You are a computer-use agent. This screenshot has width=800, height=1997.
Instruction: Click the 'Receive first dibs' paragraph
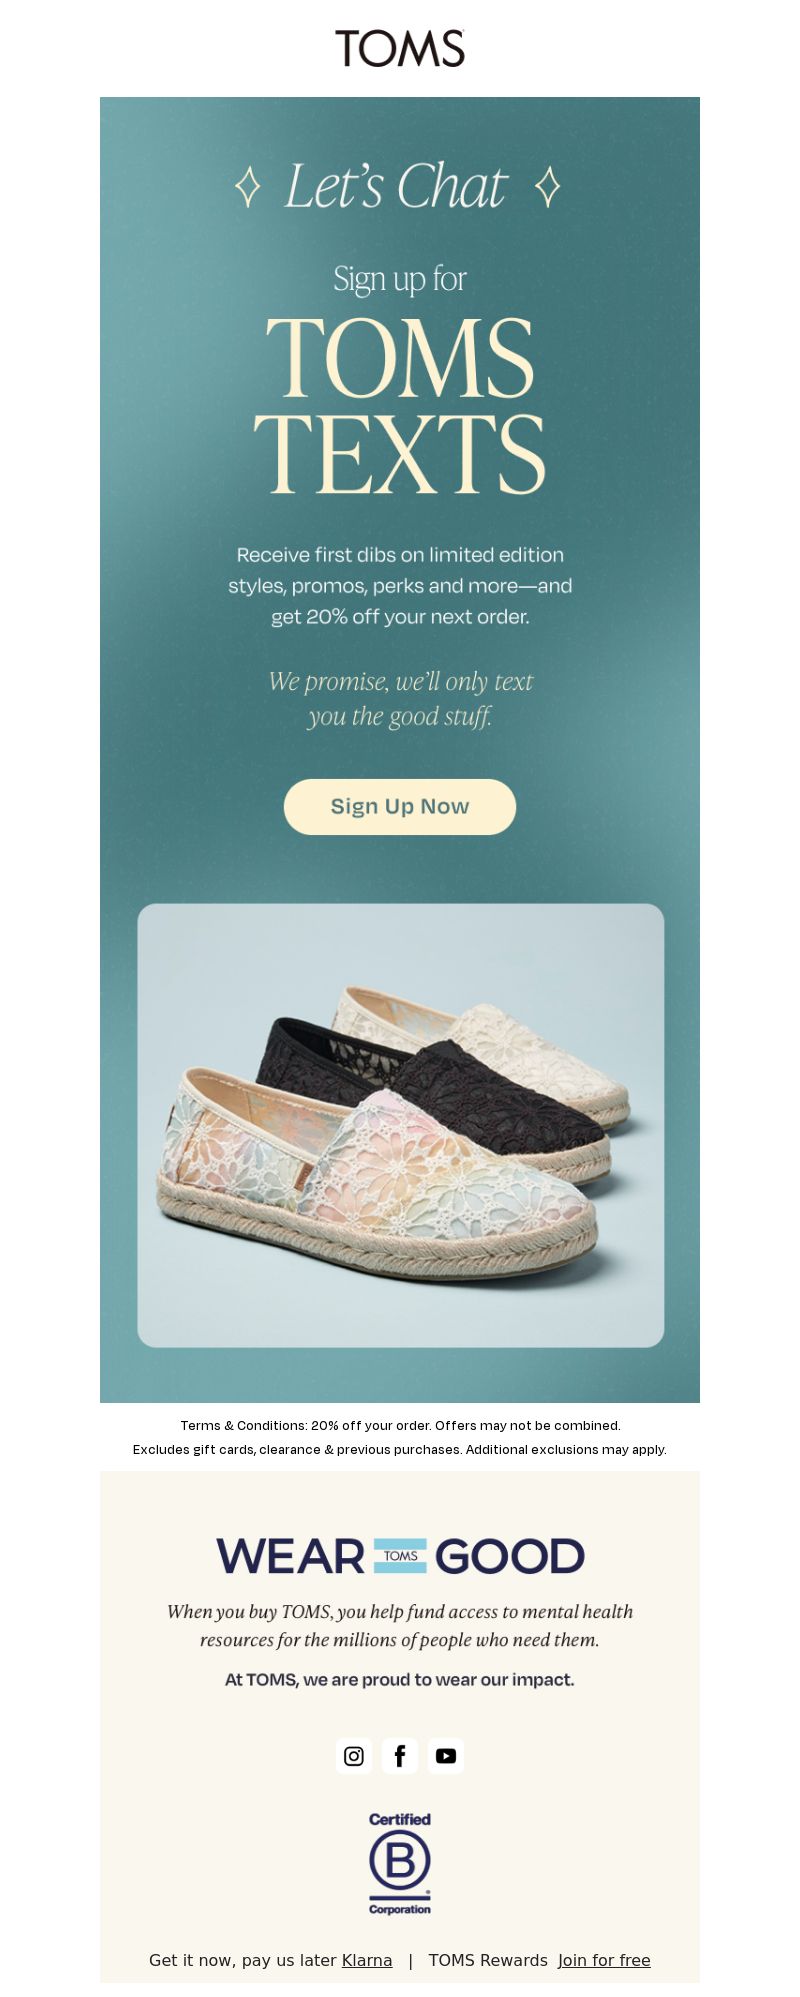pos(400,585)
